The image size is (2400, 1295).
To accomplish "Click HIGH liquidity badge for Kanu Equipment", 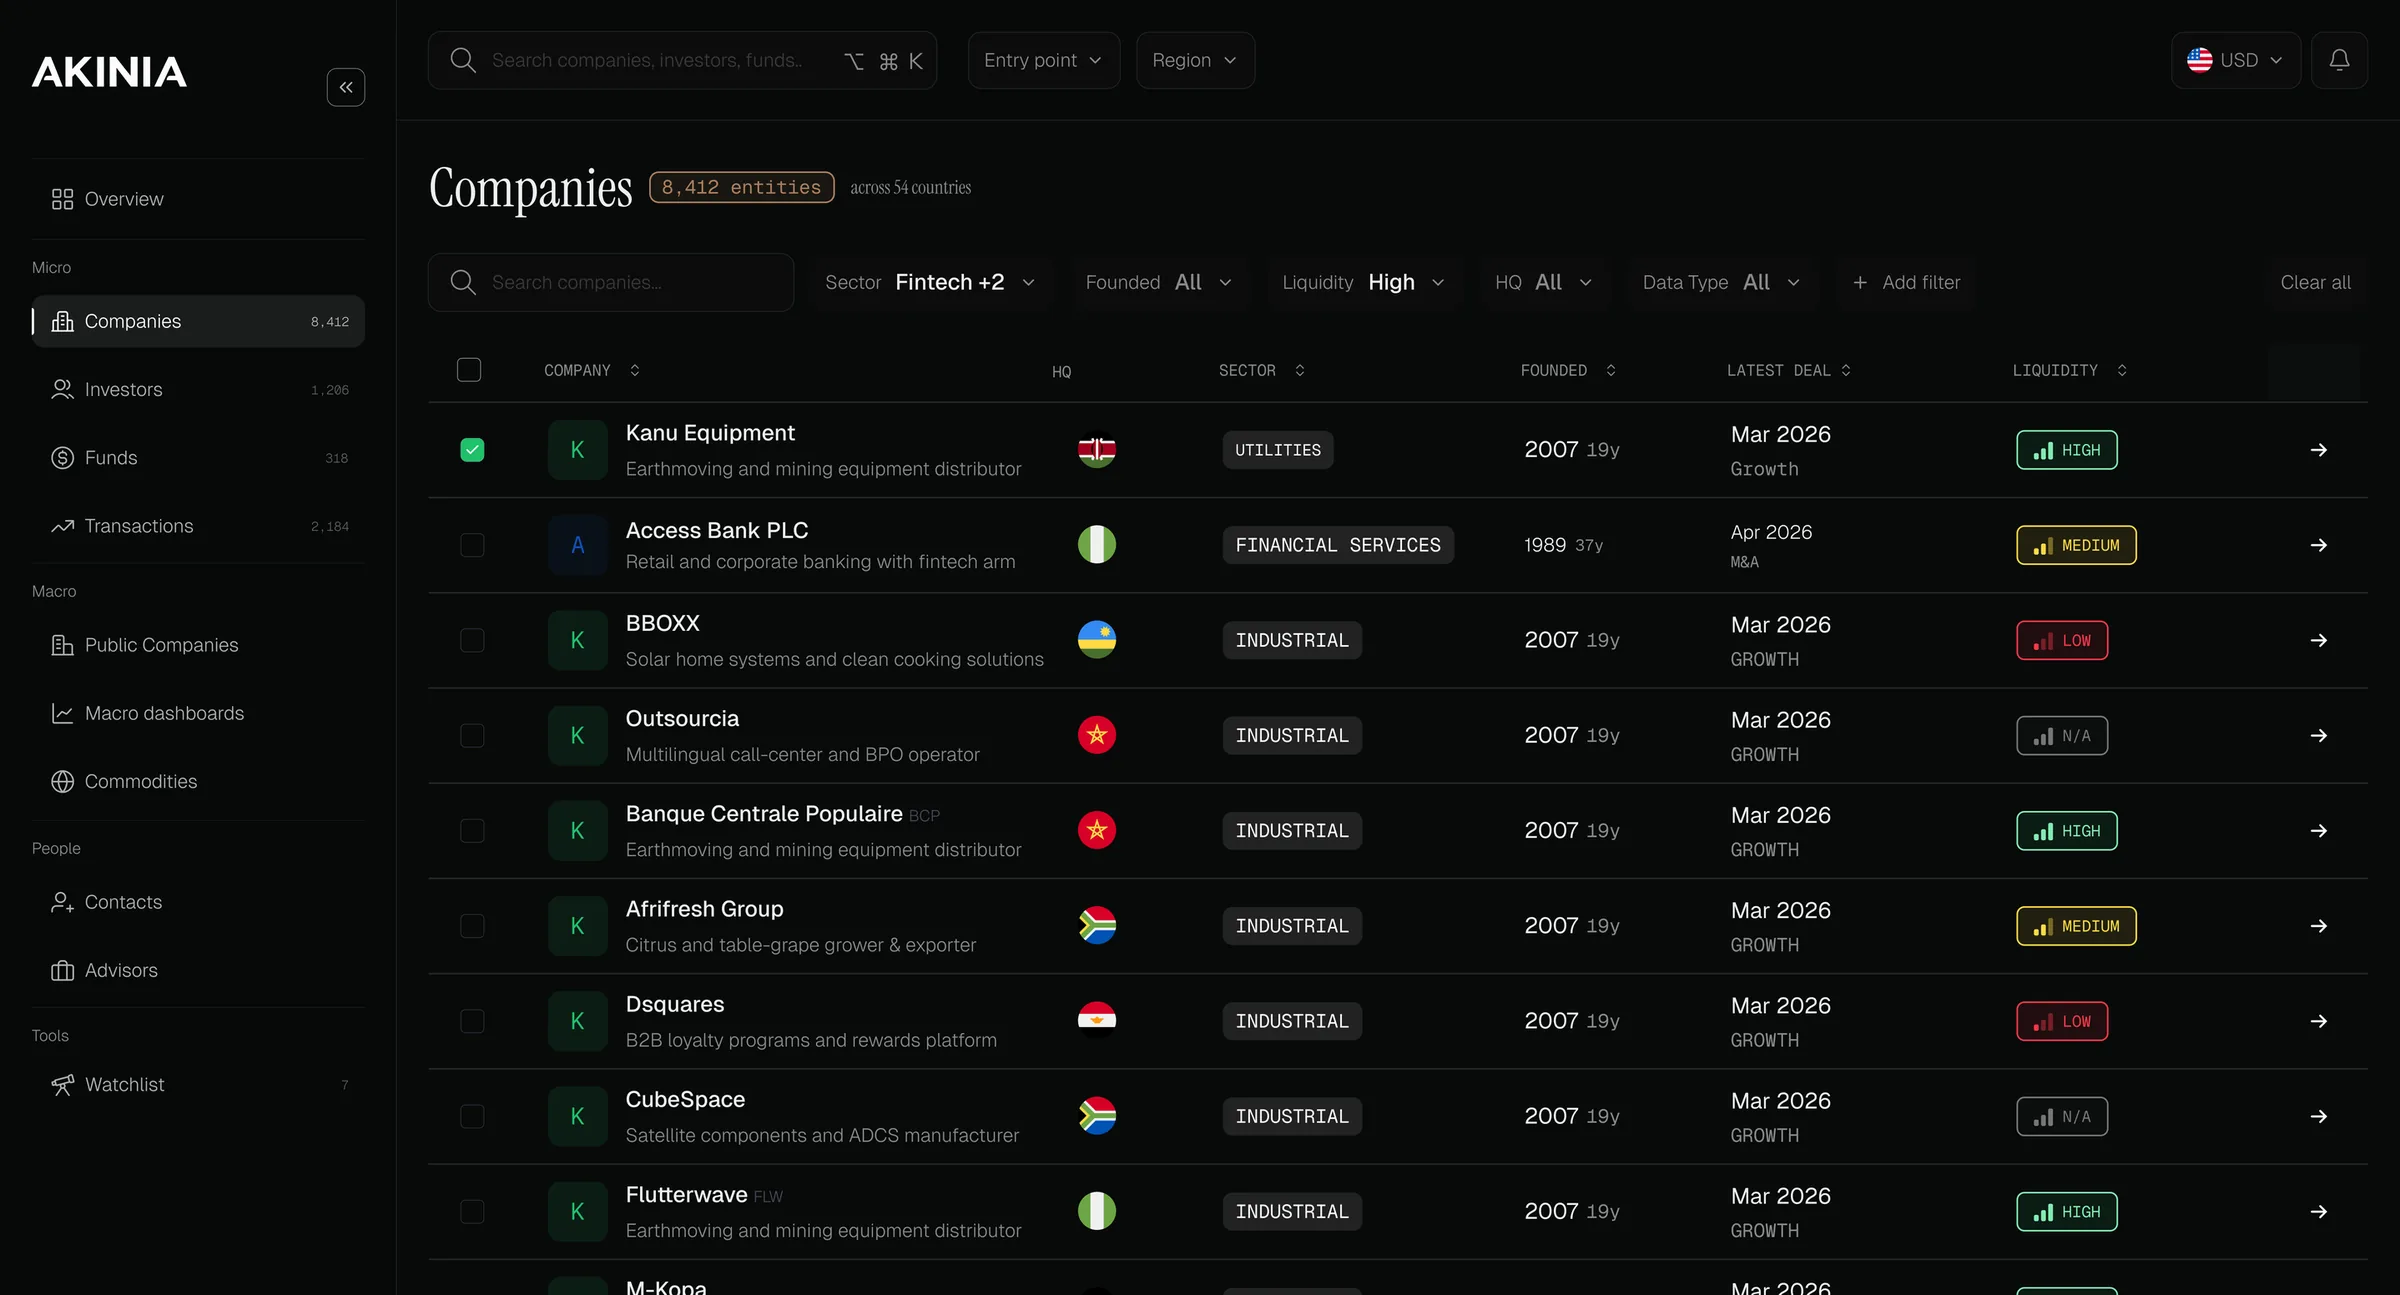I will tap(2066, 450).
